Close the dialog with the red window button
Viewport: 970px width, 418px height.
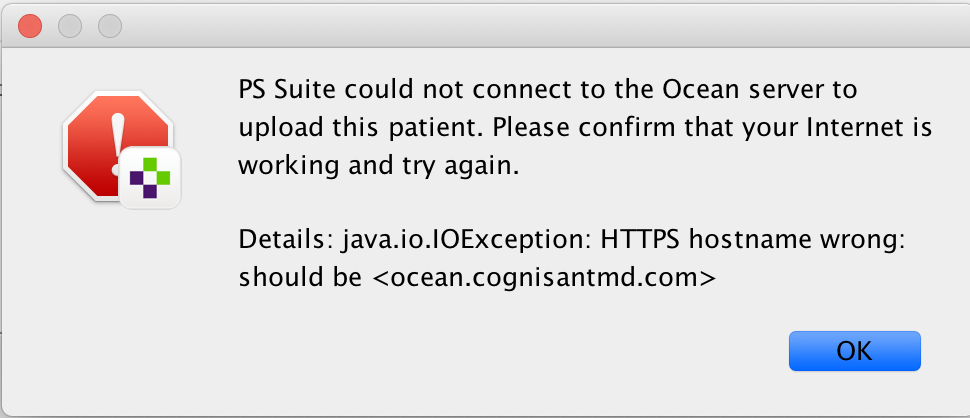tap(30, 26)
